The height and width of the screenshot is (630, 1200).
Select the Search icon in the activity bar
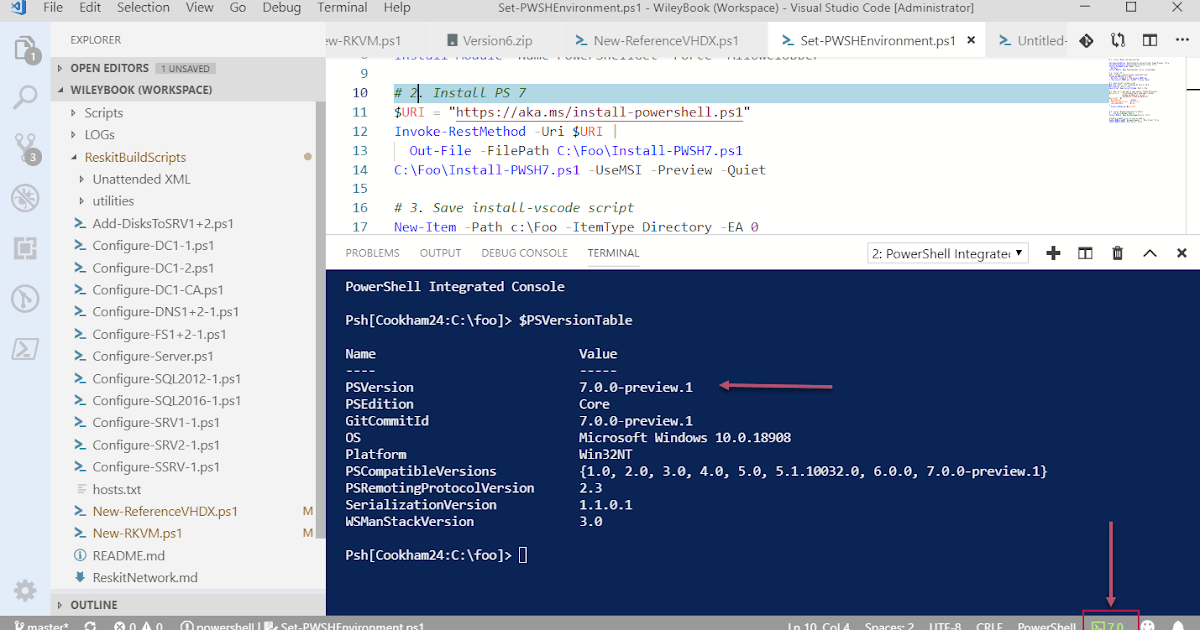(x=26, y=96)
